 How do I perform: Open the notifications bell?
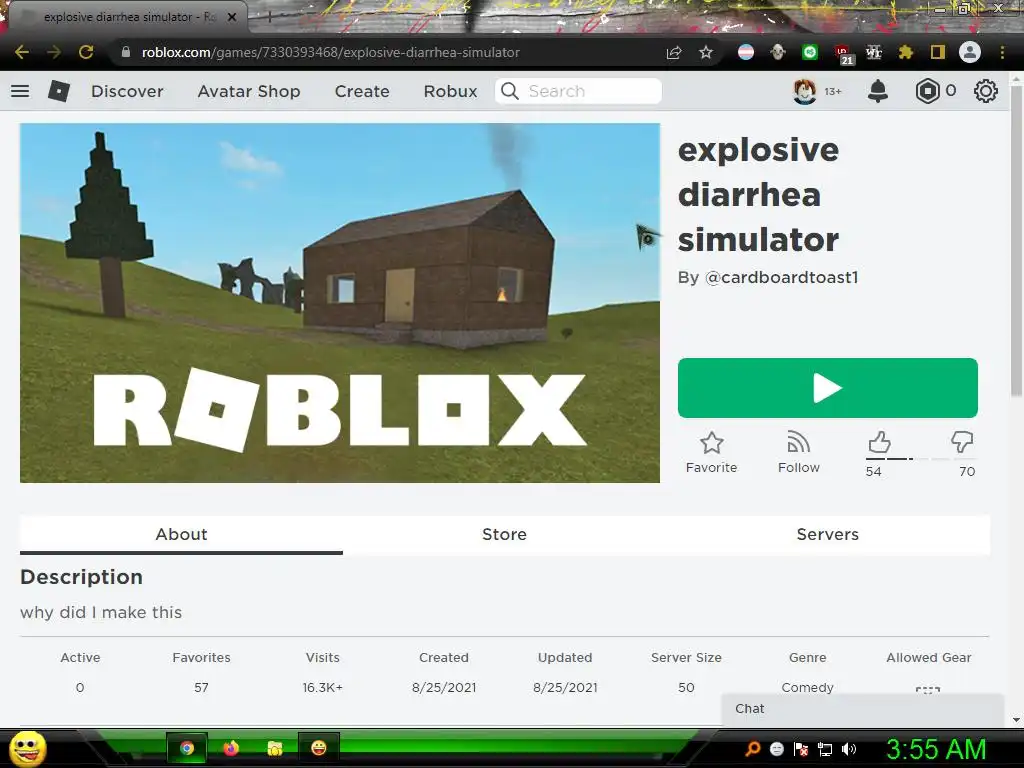(878, 91)
